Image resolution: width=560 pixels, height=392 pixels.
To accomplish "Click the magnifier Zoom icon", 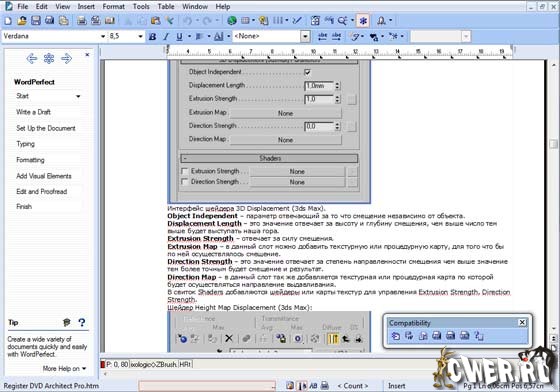I will (x=342, y=21).
